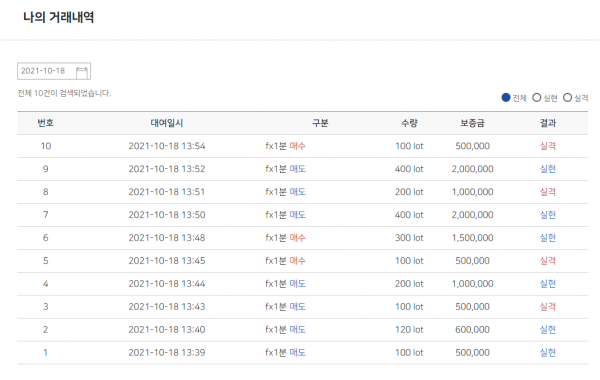Select the date 2021-10-18 13:44

[167, 284]
